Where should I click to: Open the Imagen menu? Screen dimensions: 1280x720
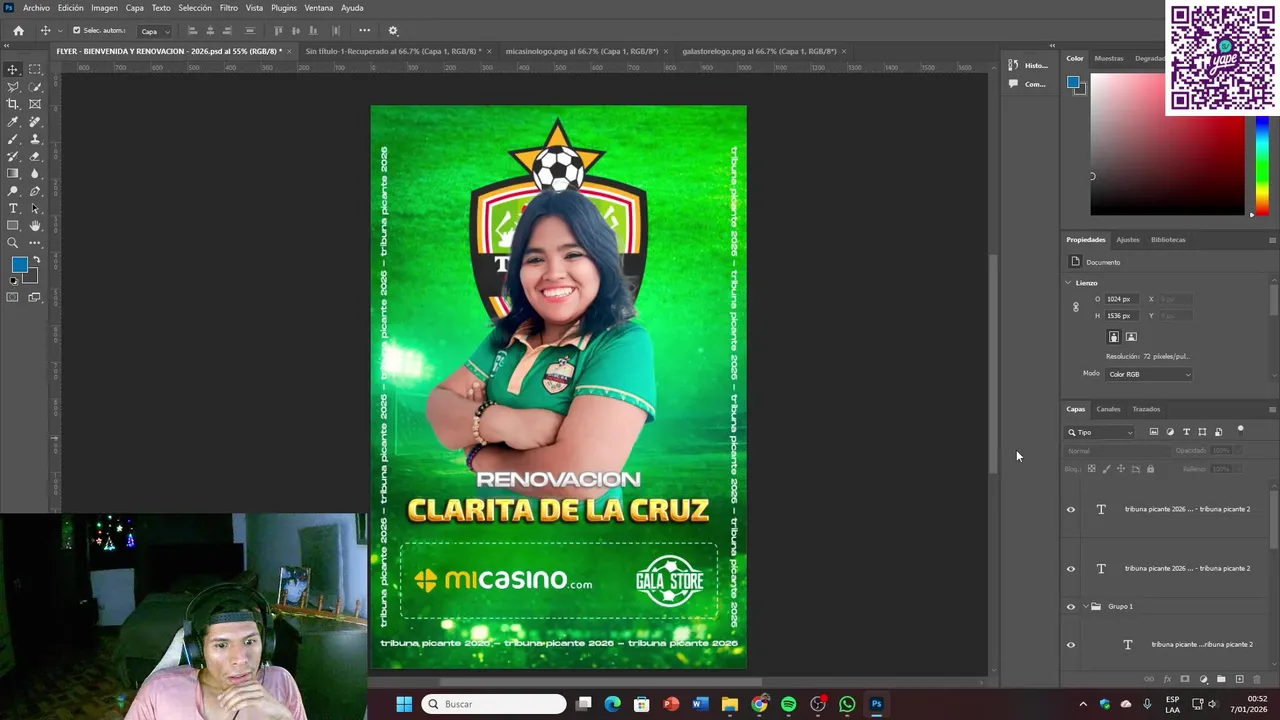point(104,8)
